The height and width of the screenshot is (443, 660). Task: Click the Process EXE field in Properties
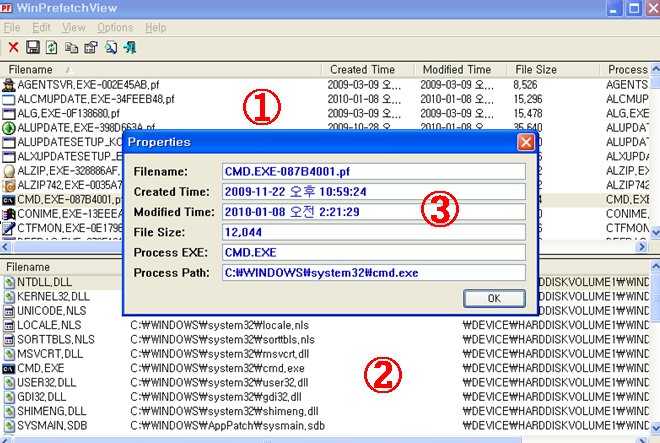click(374, 252)
